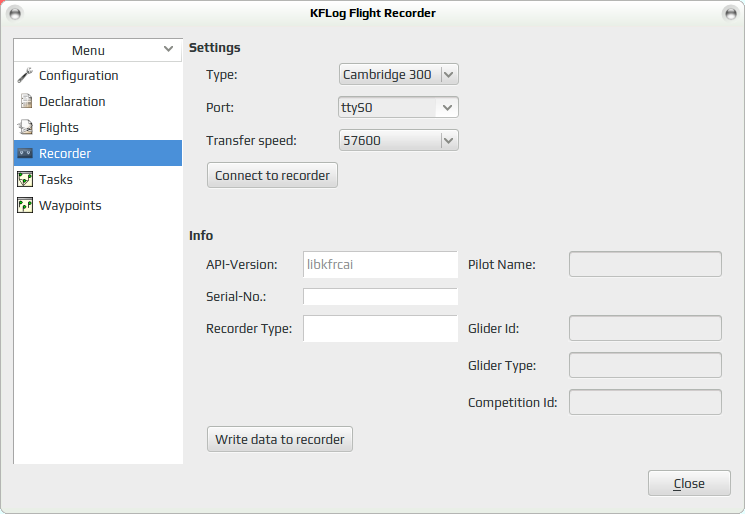Viewport: 745px width, 514px height.
Task: Close the Flight Recorder dialog
Action: pyautogui.click(x=689, y=483)
